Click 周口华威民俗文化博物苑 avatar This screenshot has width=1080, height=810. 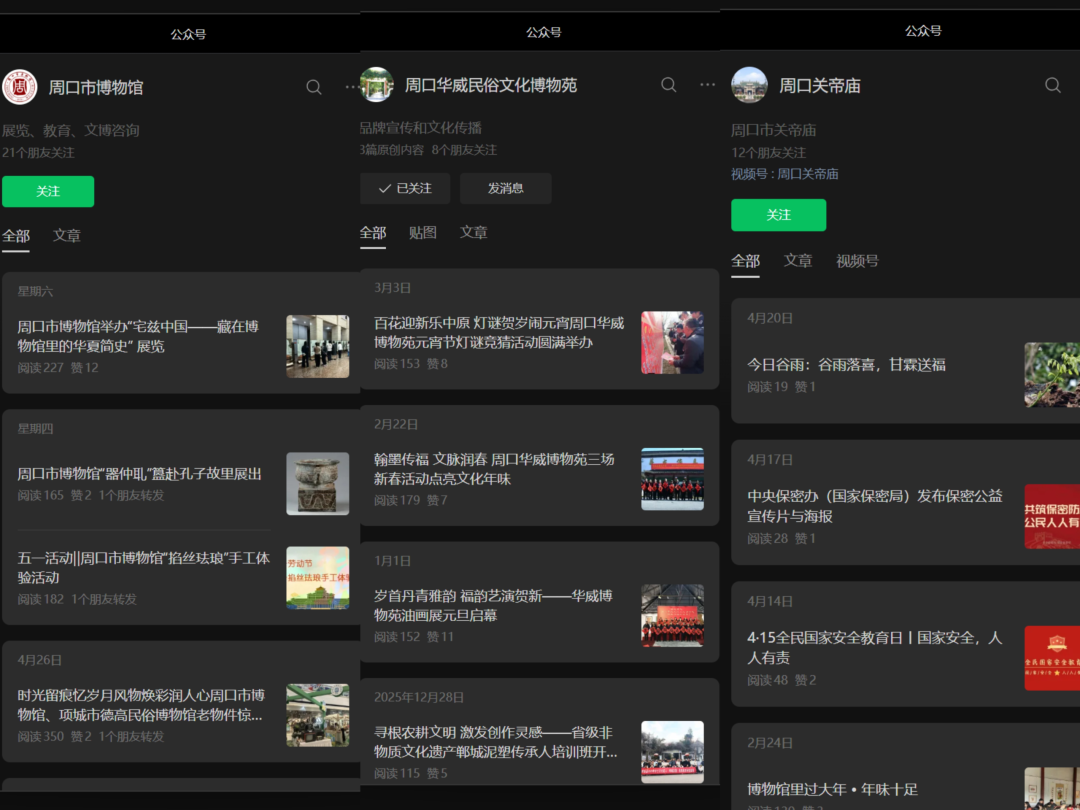tap(376, 85)
